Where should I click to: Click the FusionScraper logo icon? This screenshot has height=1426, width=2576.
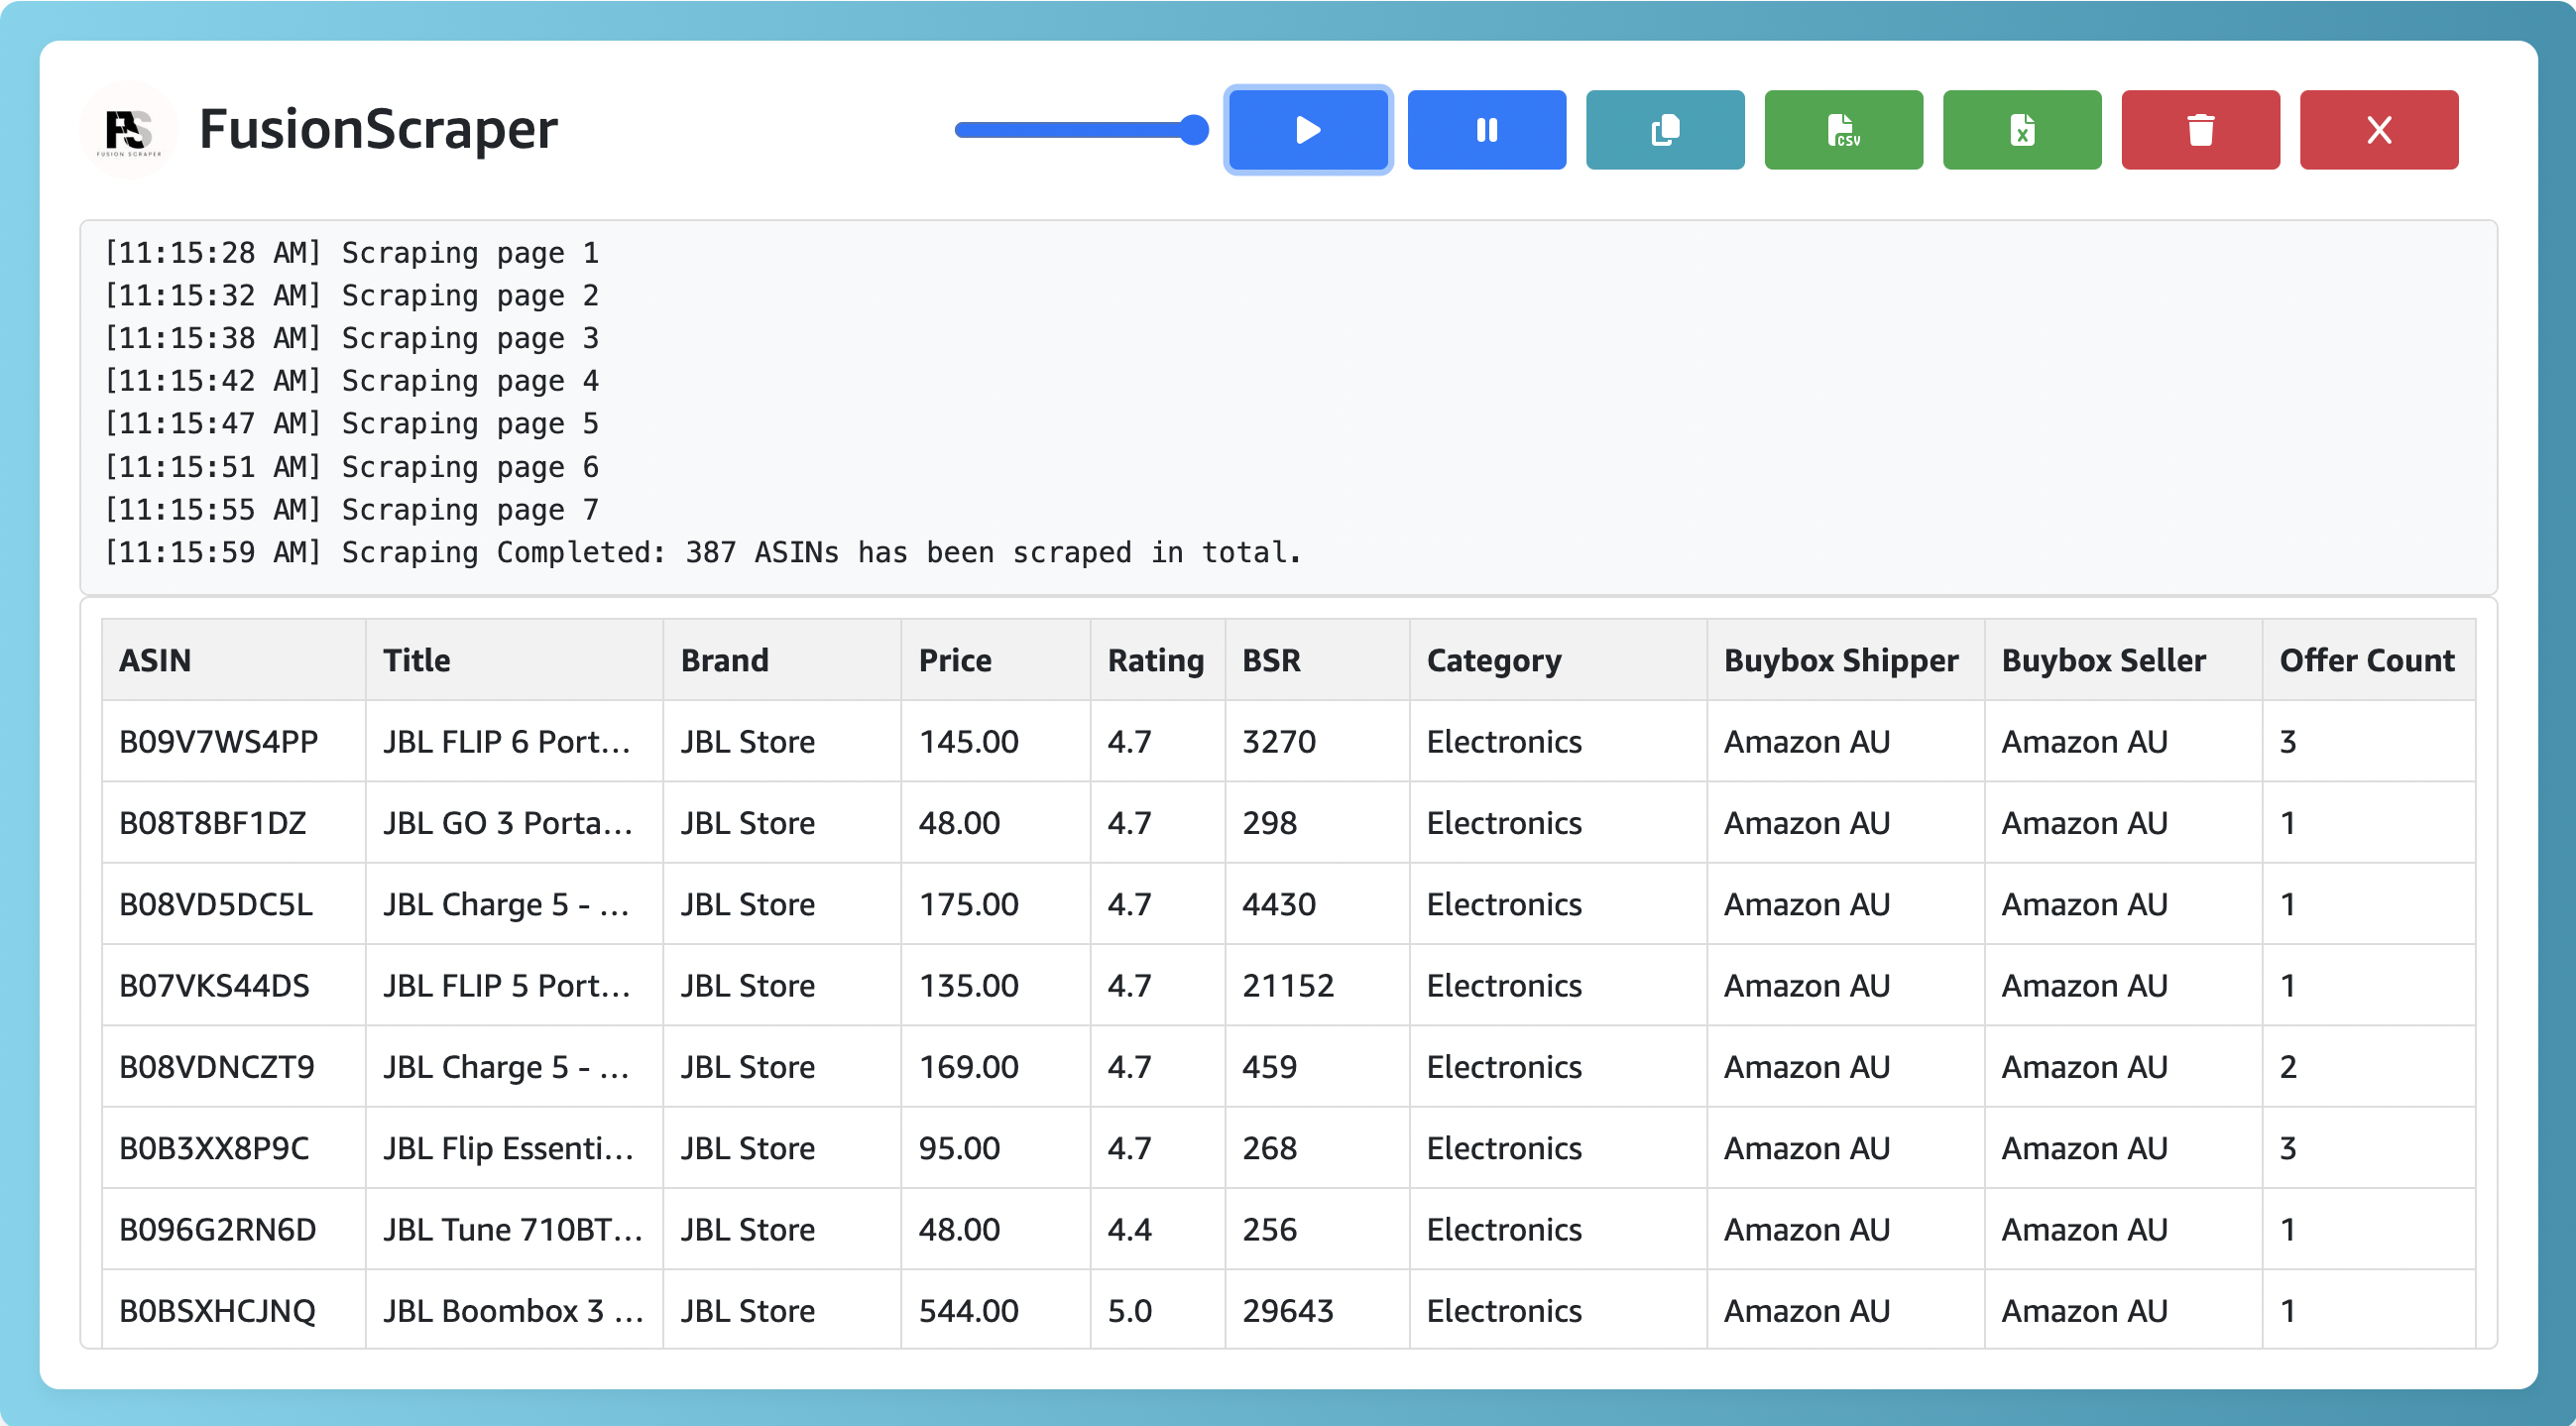pos(129,130)
